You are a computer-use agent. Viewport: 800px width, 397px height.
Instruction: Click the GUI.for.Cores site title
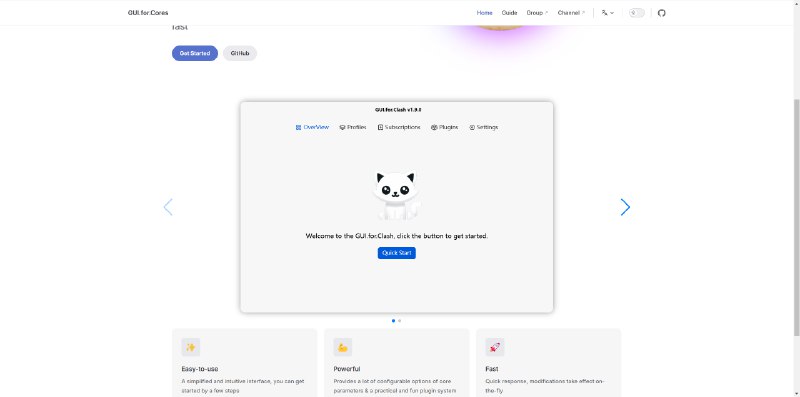pyautogui.click(x=148, y=13)
